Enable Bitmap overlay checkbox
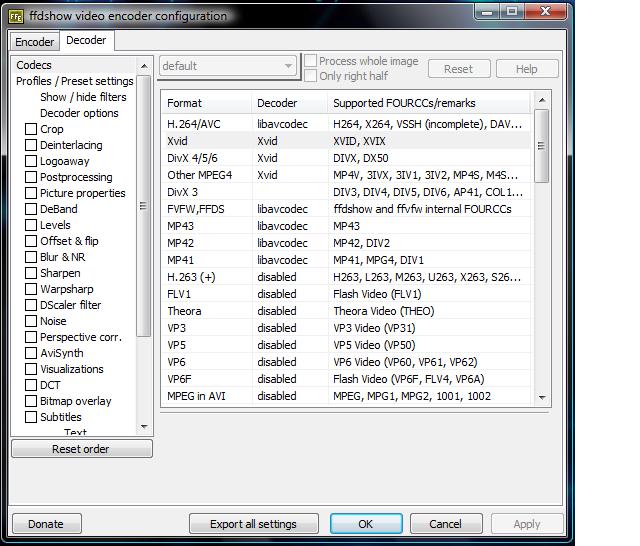The height and width of the screenshot is (546, 640). (31, 401)
